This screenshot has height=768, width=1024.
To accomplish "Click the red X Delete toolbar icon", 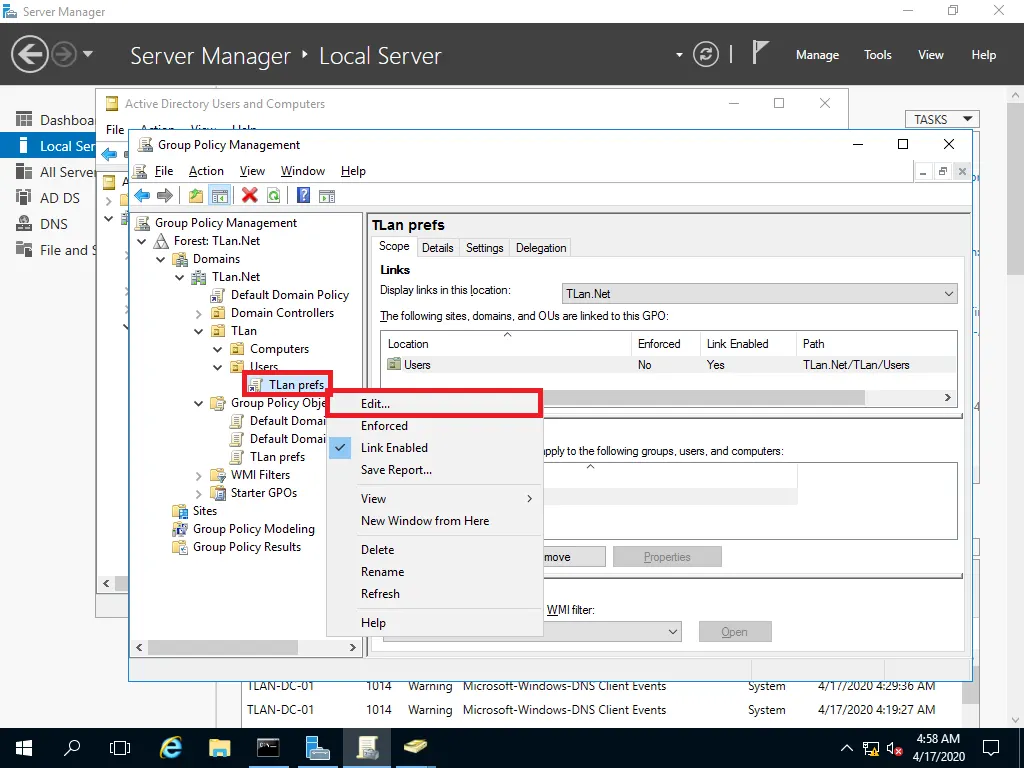I will (x=249, y=195).
